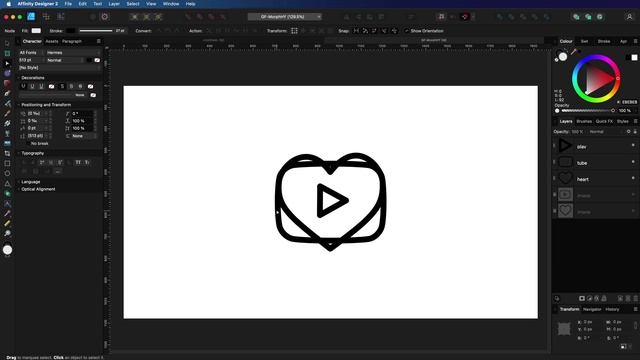
Task: Select the Node tool in the toolbox
Action: (x=7, y=64)
